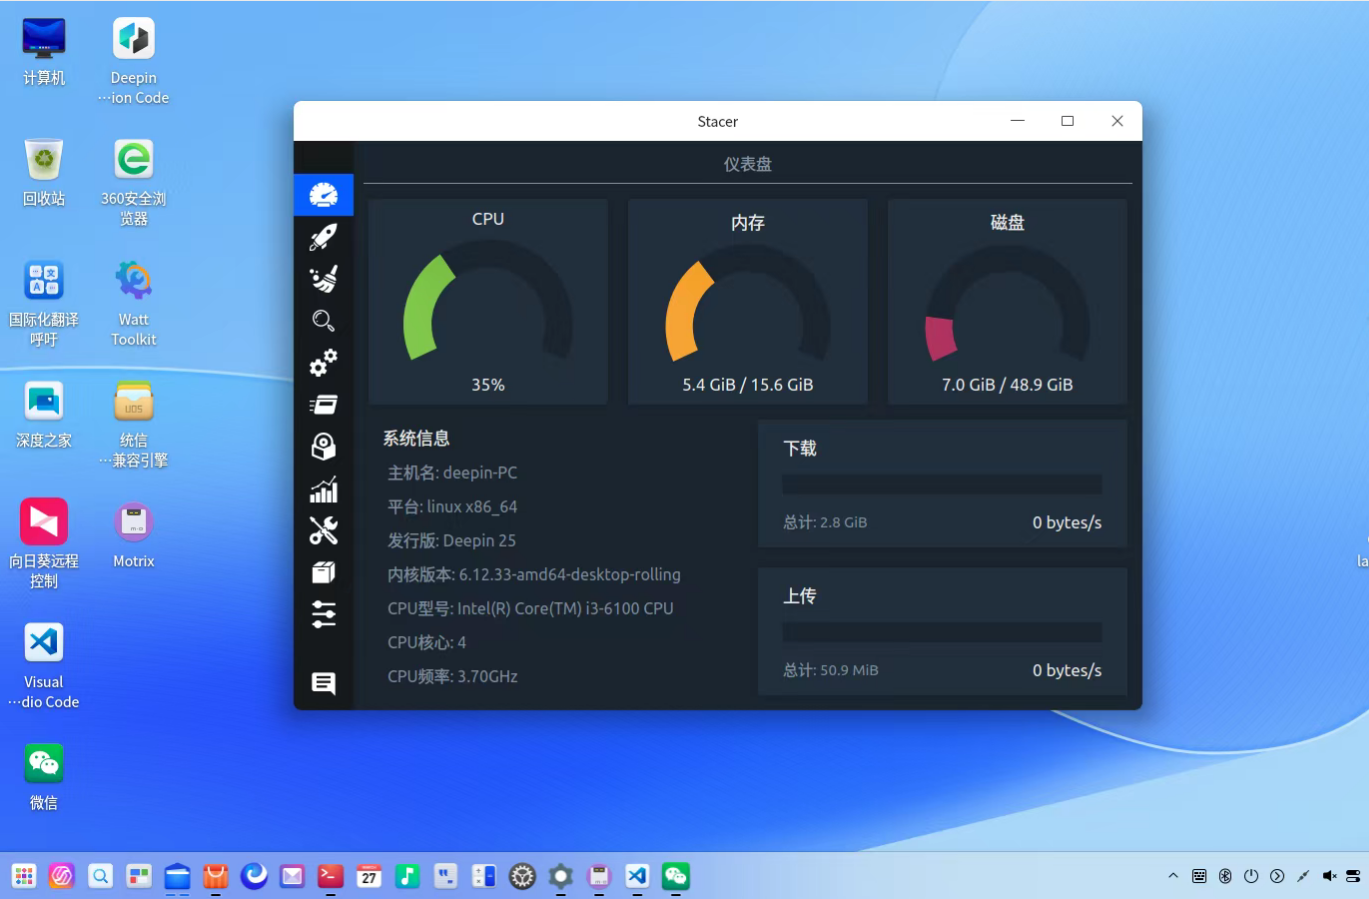The height and width of the screenshot is (899, 1369).
Task: Open the APT Repository Manager box icon
Action: [323, 572]
